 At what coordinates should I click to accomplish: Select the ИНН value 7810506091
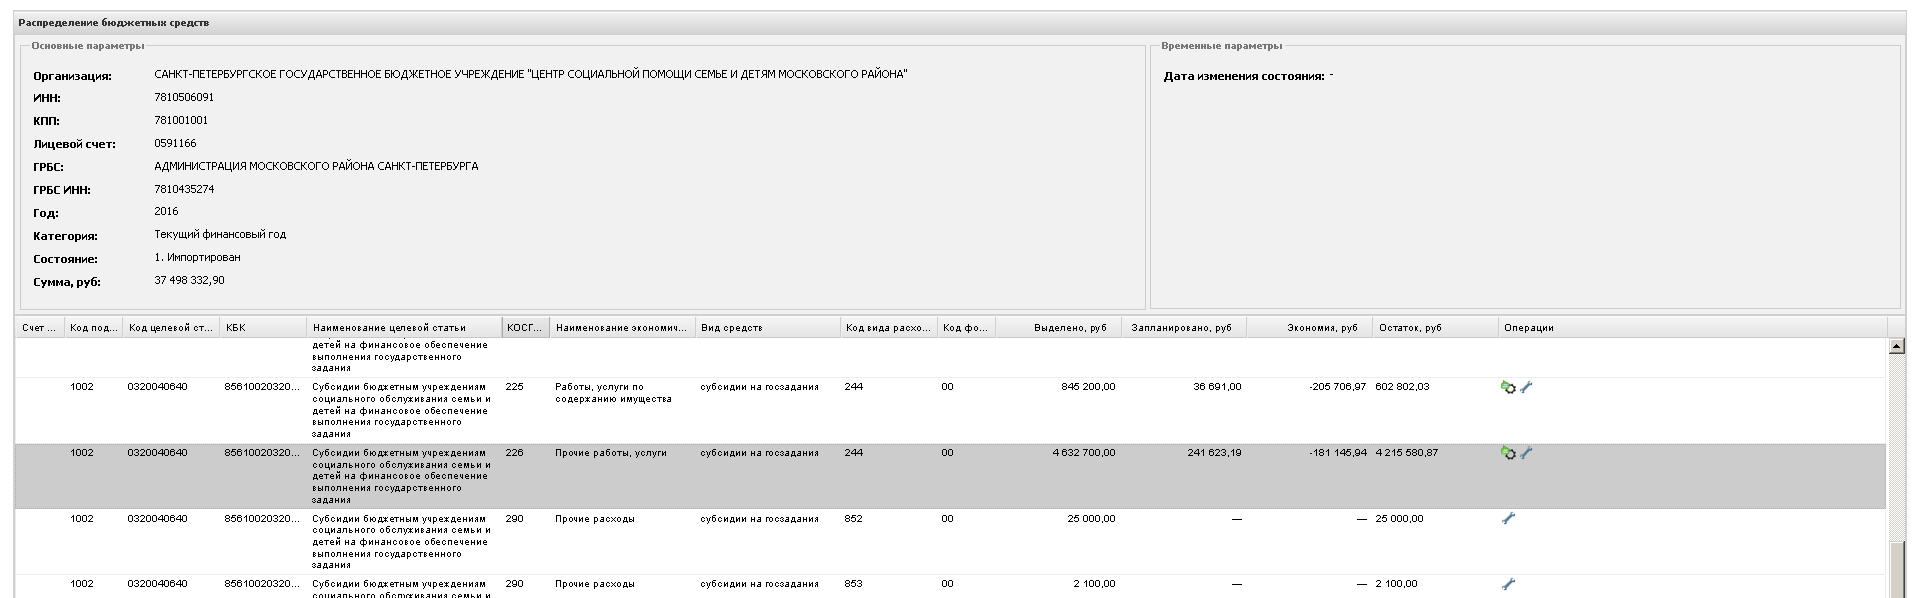[184, 98]
